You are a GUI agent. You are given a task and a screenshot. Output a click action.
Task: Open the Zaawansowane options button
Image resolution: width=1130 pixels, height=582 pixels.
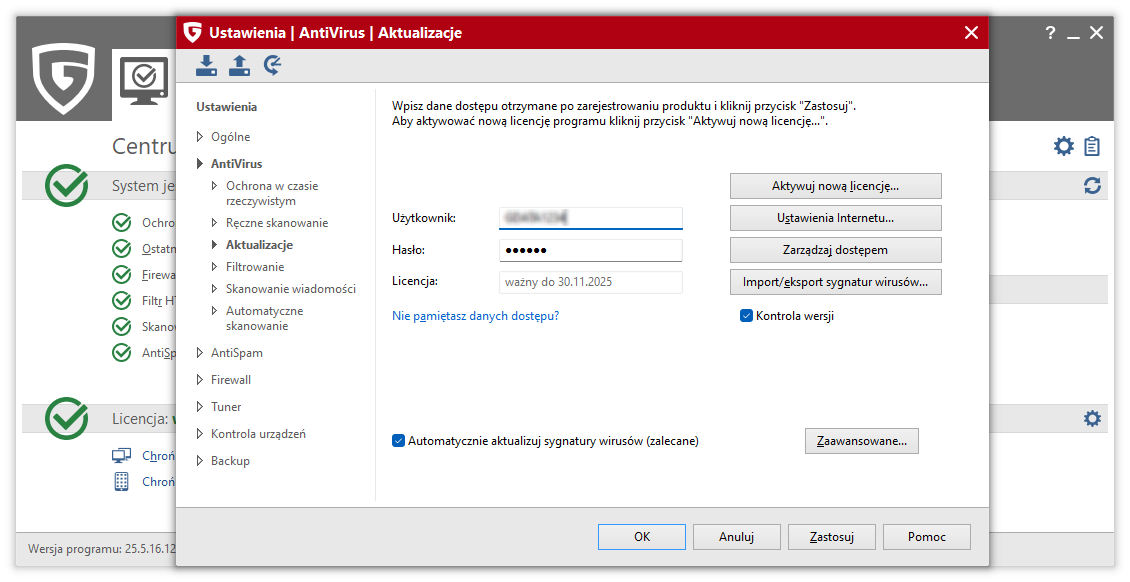[x=861, y=441]
